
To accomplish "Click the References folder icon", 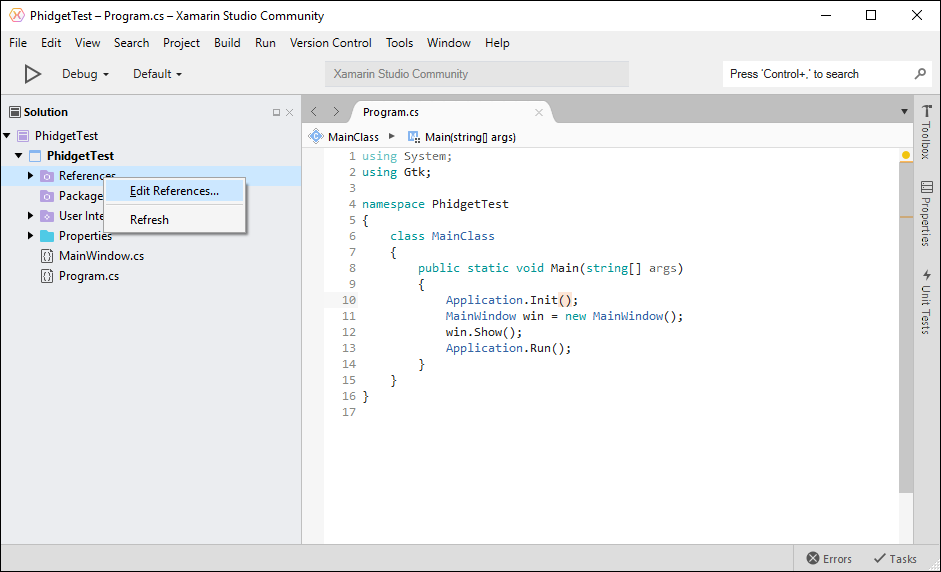I will [47, 176].
